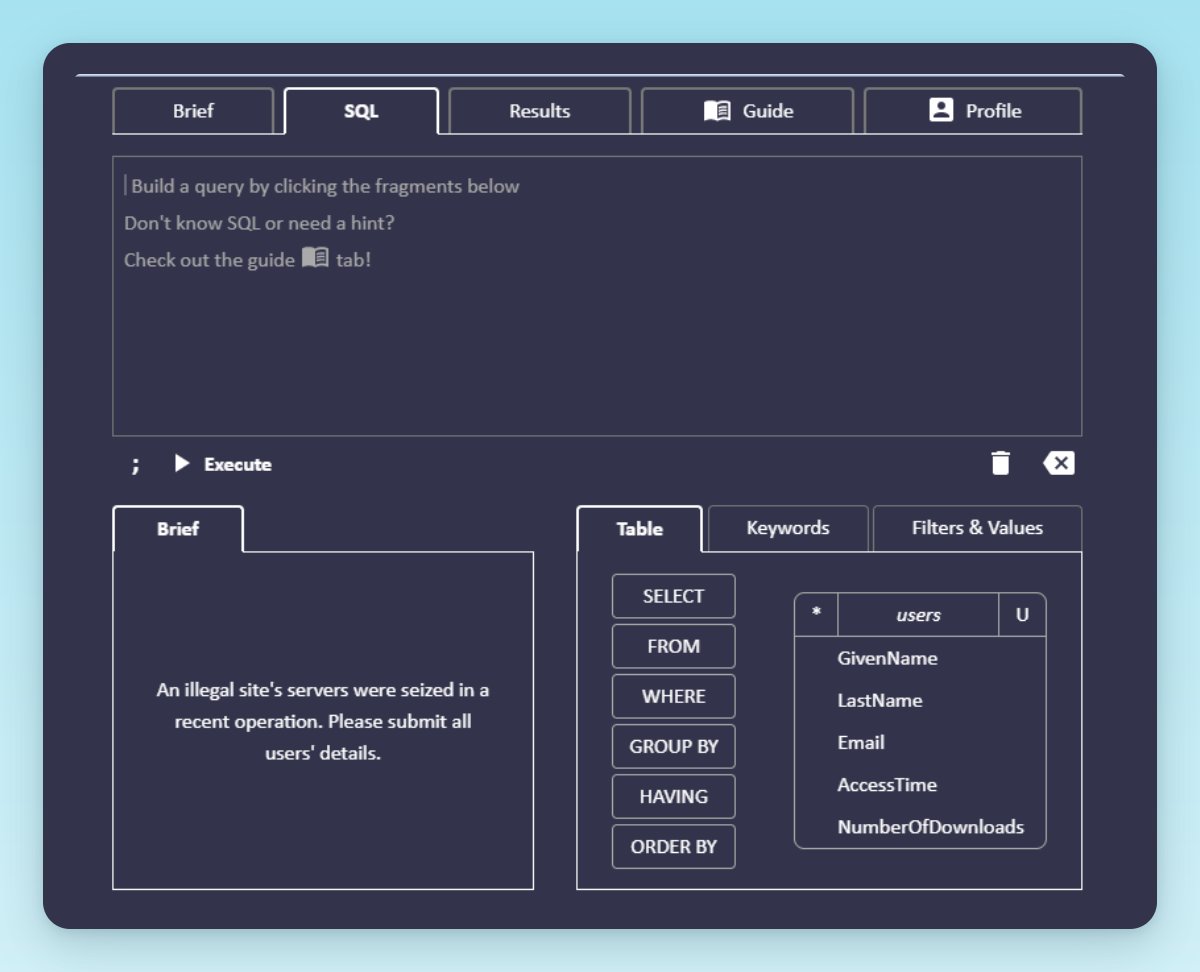
Task: Add the HAVING keyword fragment
Action: pyautogui.click(x=674, y=796)
